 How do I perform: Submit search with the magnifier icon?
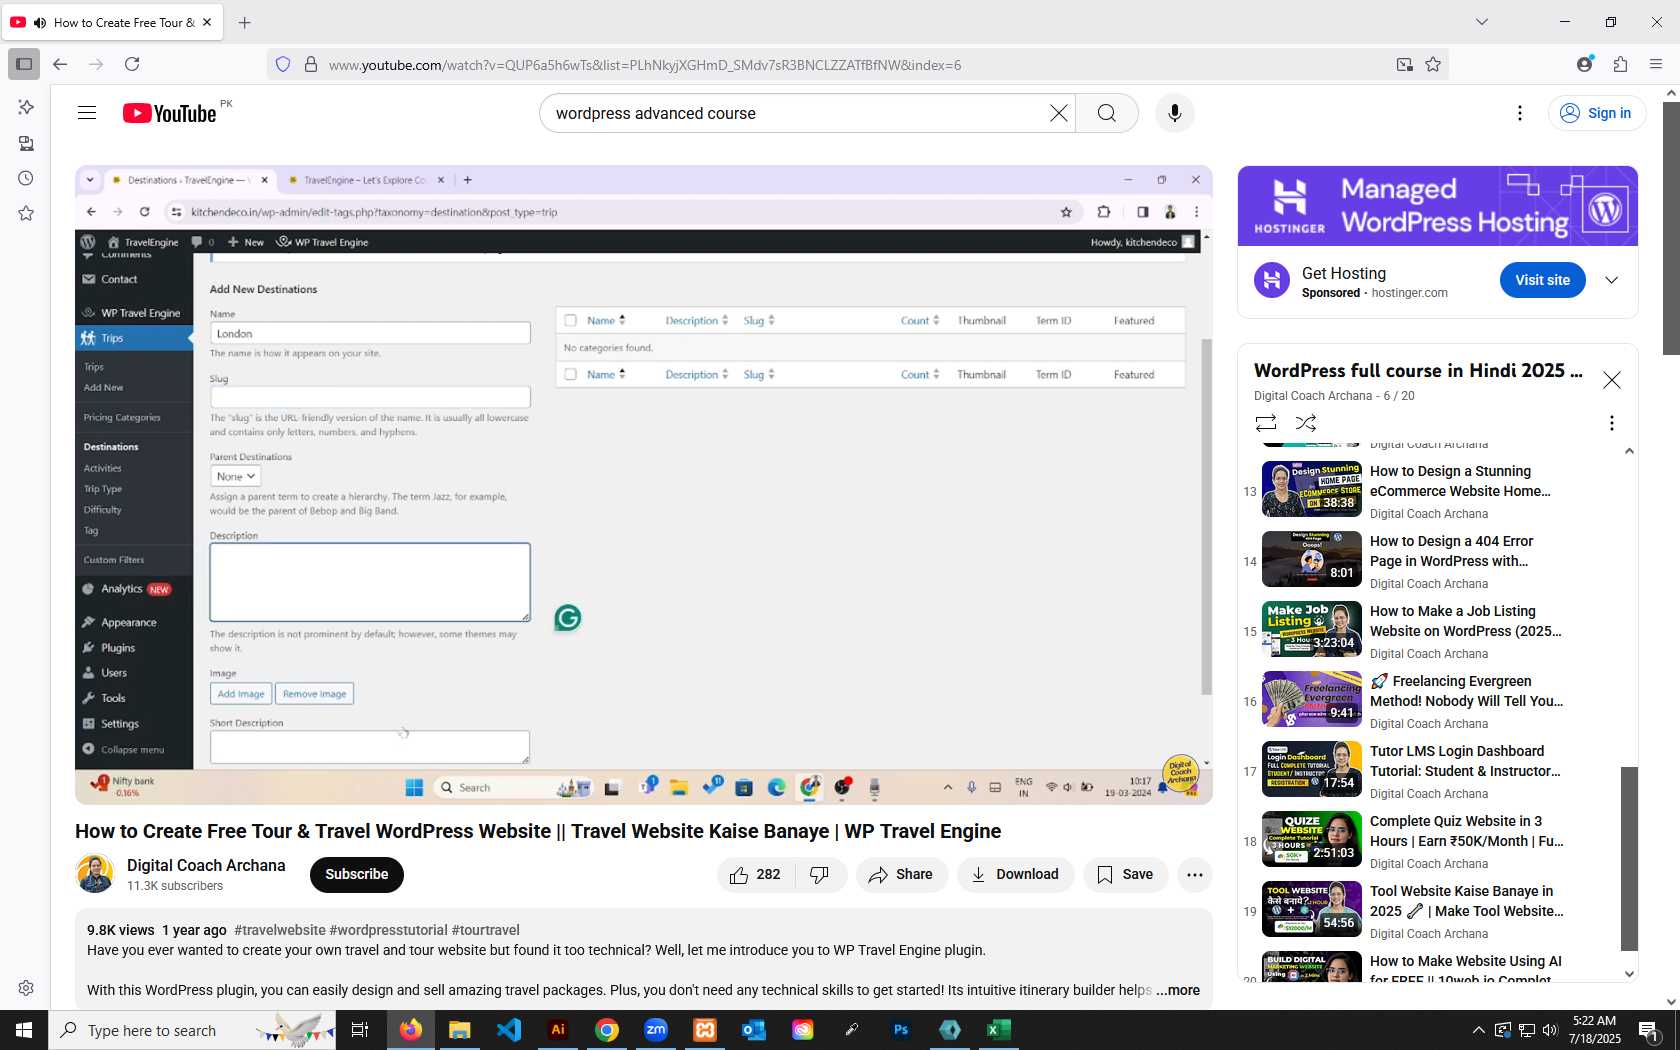coord(1107,113)
